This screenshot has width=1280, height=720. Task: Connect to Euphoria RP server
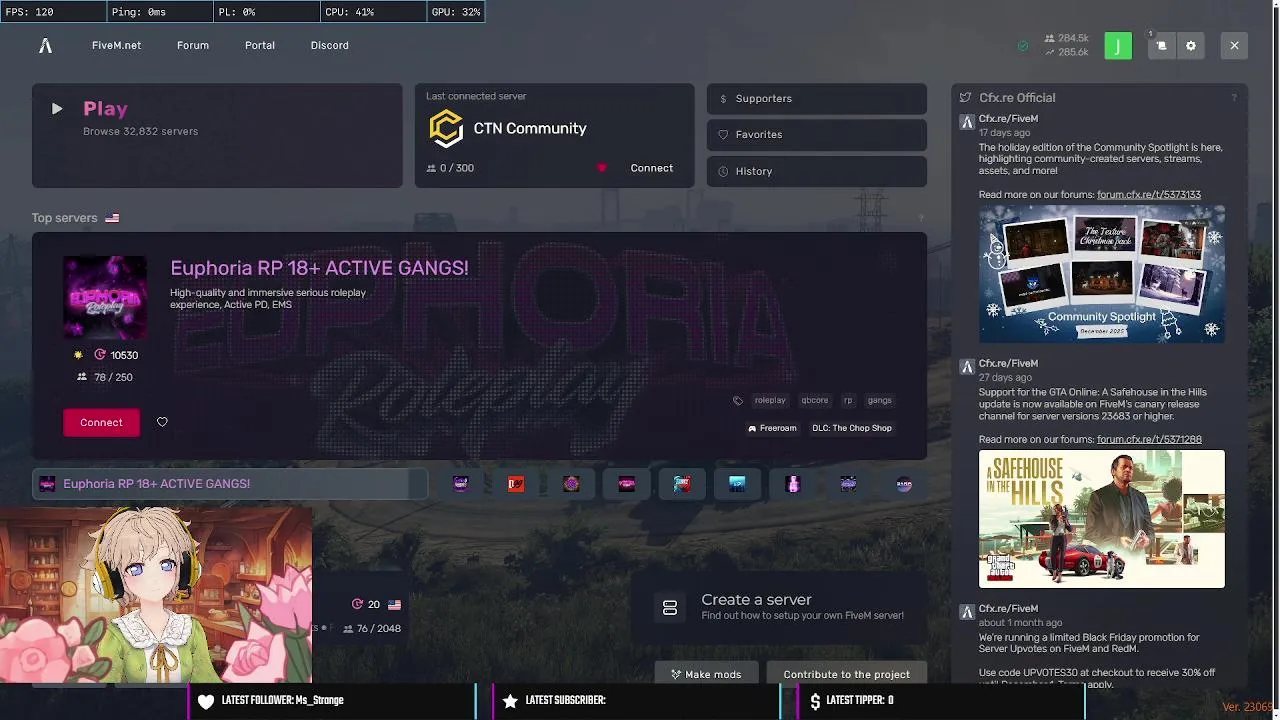pos(101,422)
